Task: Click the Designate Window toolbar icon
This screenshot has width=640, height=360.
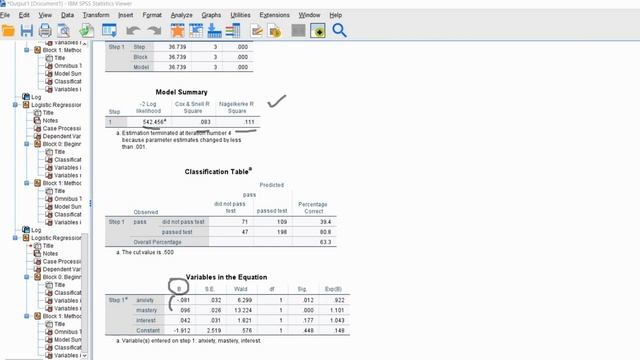Action: pyautogui.click(x=318, y=31)
